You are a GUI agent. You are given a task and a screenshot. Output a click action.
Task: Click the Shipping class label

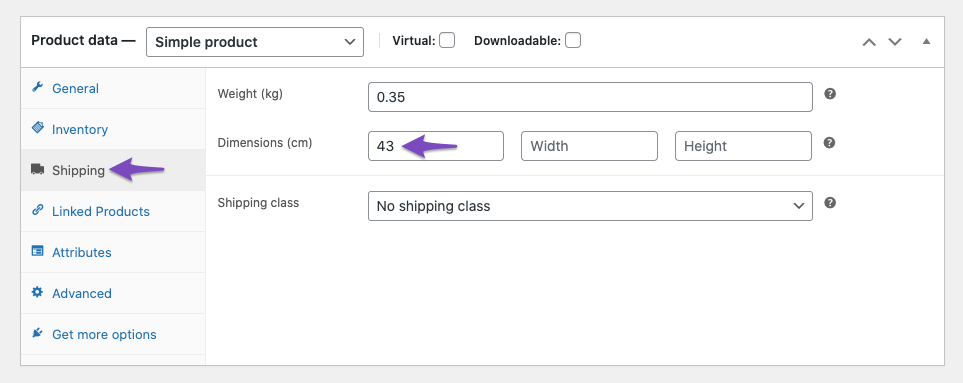258,203
